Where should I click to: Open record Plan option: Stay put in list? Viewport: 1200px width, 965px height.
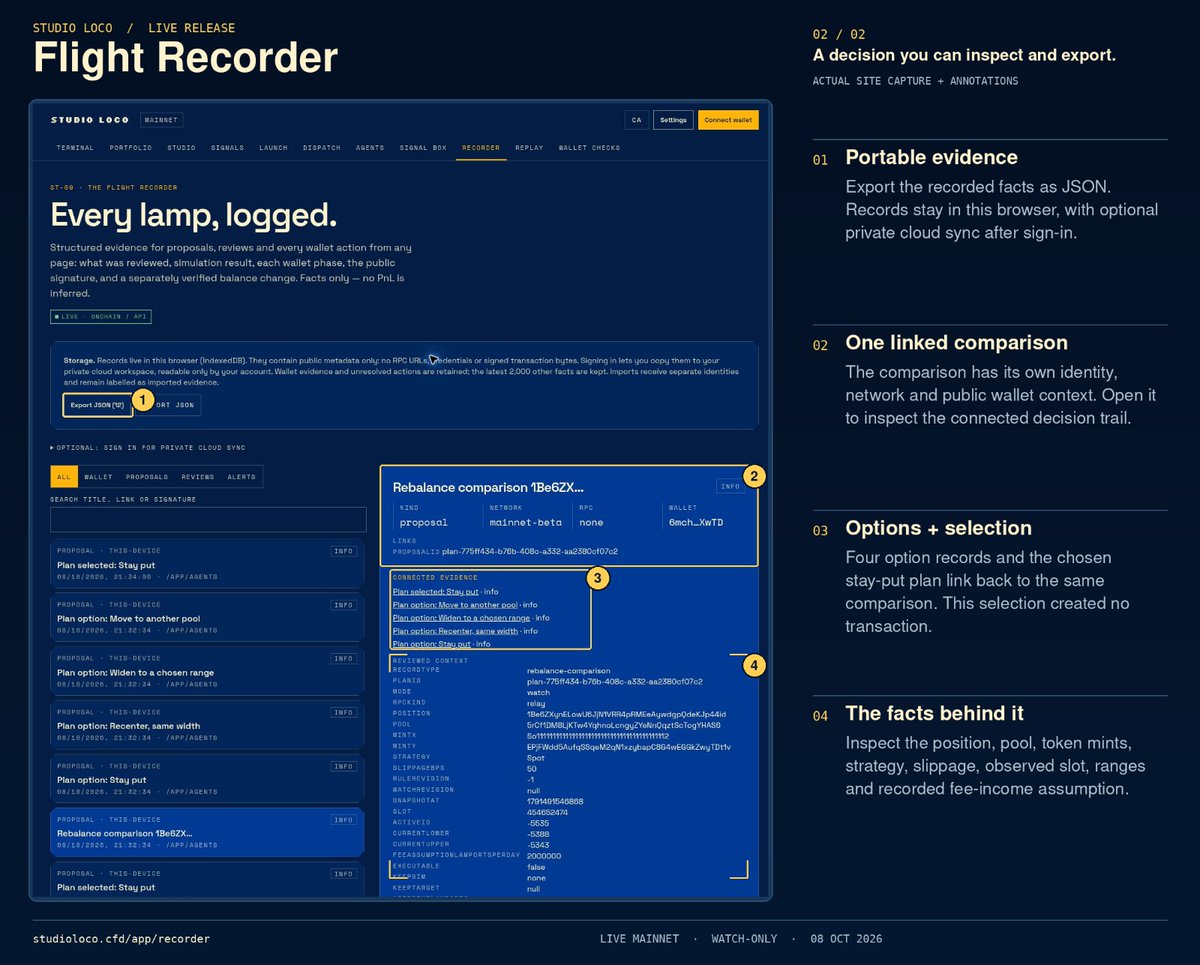tap(207, 780)
